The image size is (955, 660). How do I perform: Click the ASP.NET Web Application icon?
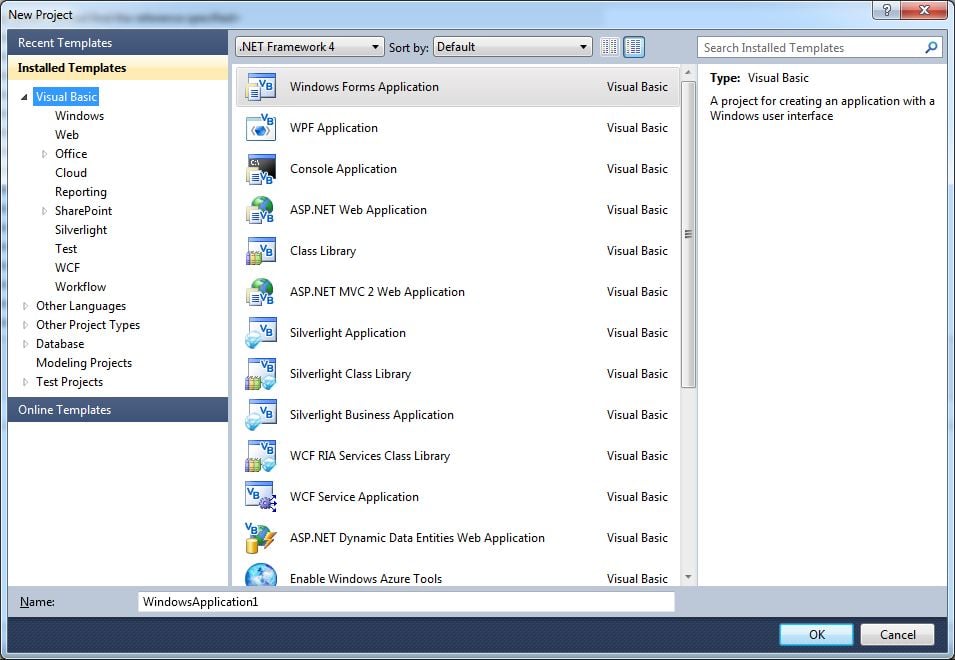point(261,209)
